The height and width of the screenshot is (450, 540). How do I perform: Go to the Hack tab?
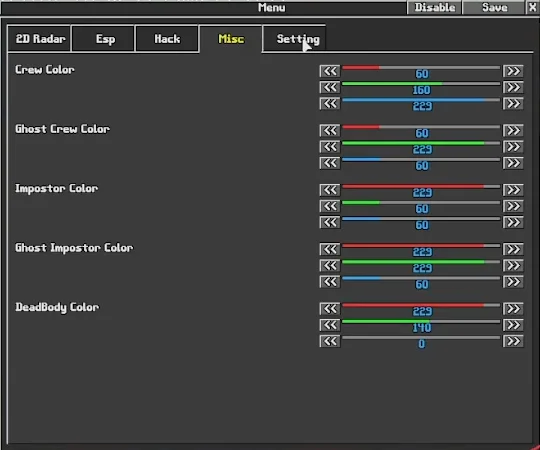pos(167,39)
